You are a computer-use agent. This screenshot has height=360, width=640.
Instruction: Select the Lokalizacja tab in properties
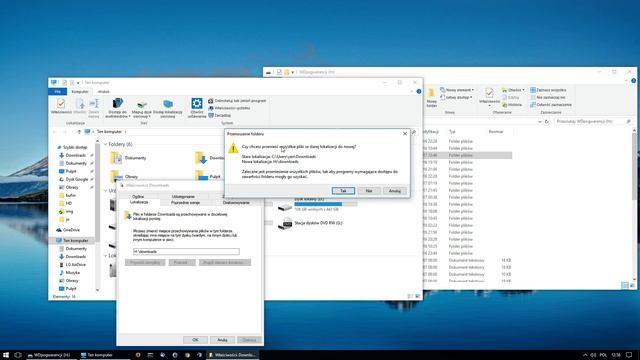(x=139, y=202)
